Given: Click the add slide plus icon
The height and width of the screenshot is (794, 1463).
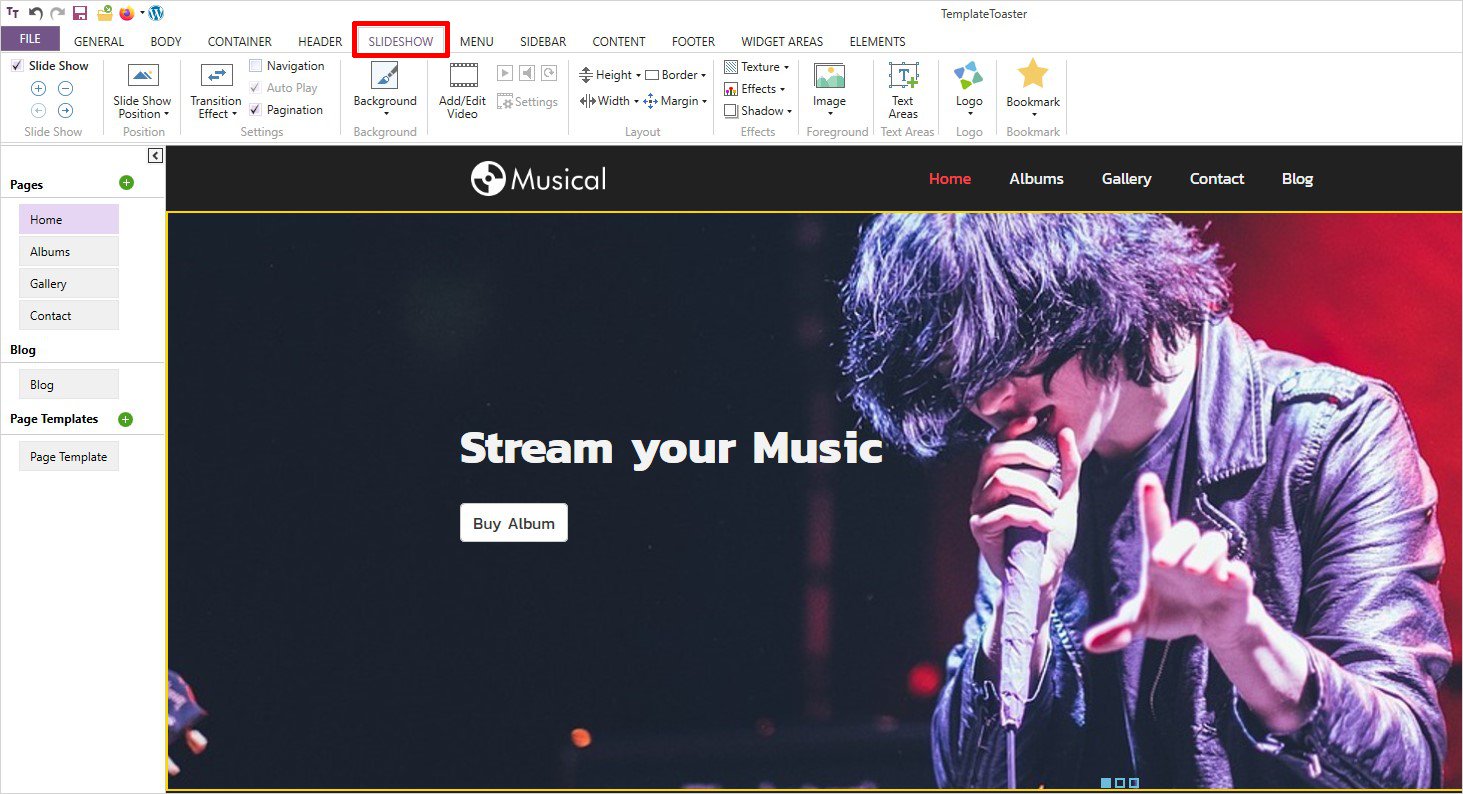Looking at the screenshot, I should [39, 89].
